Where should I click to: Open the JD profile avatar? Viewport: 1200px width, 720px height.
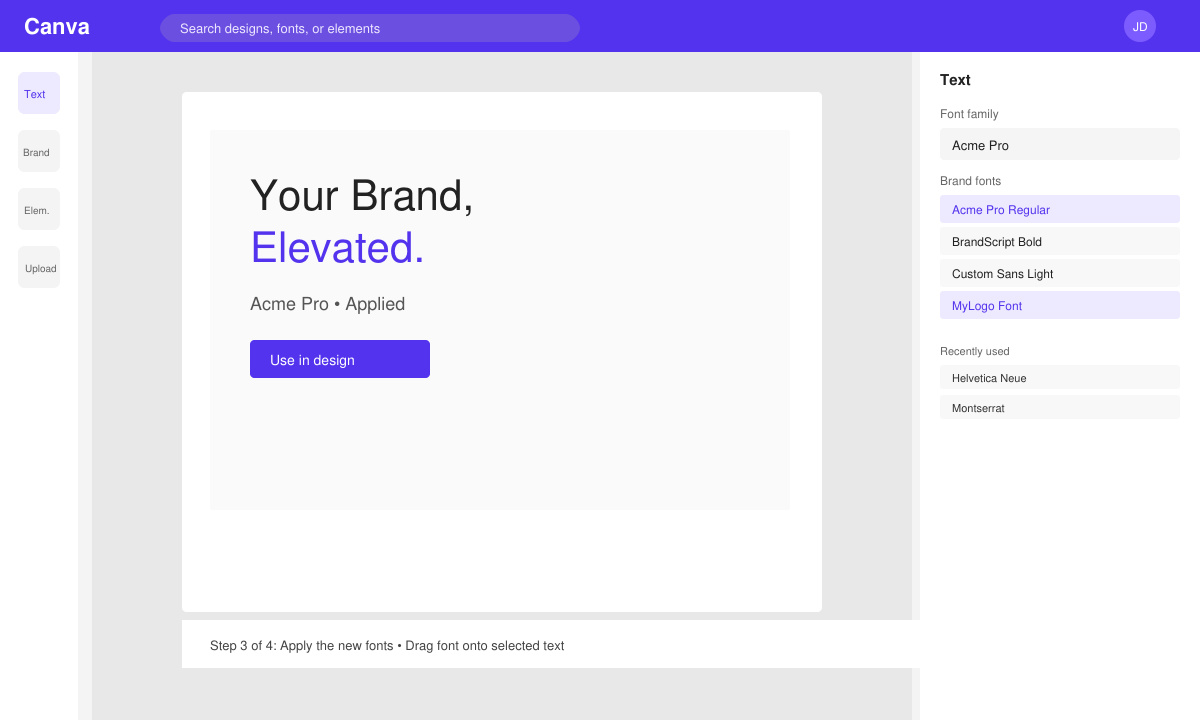tap(1140, 26)
